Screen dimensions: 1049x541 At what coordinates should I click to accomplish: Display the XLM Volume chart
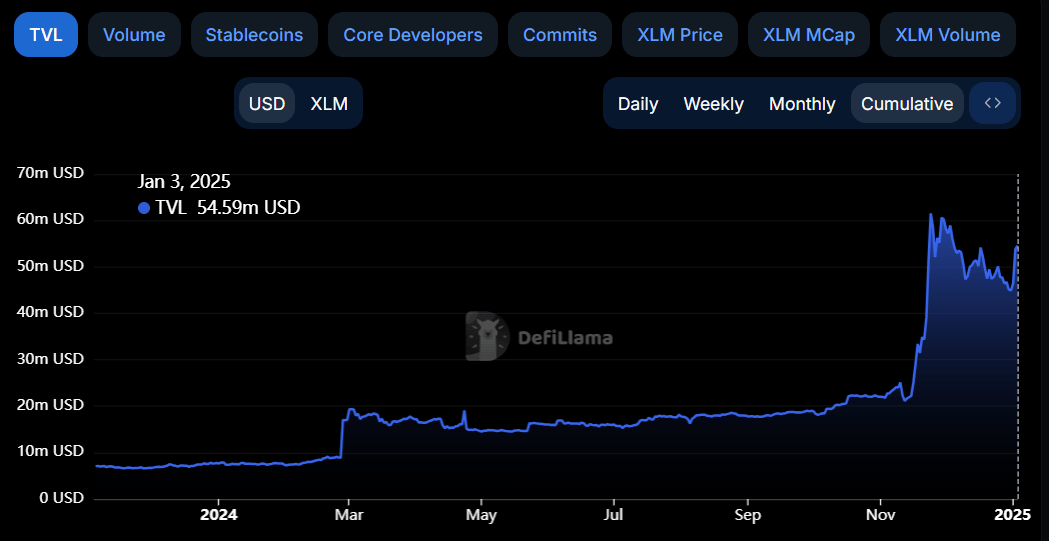click(947, 35)
